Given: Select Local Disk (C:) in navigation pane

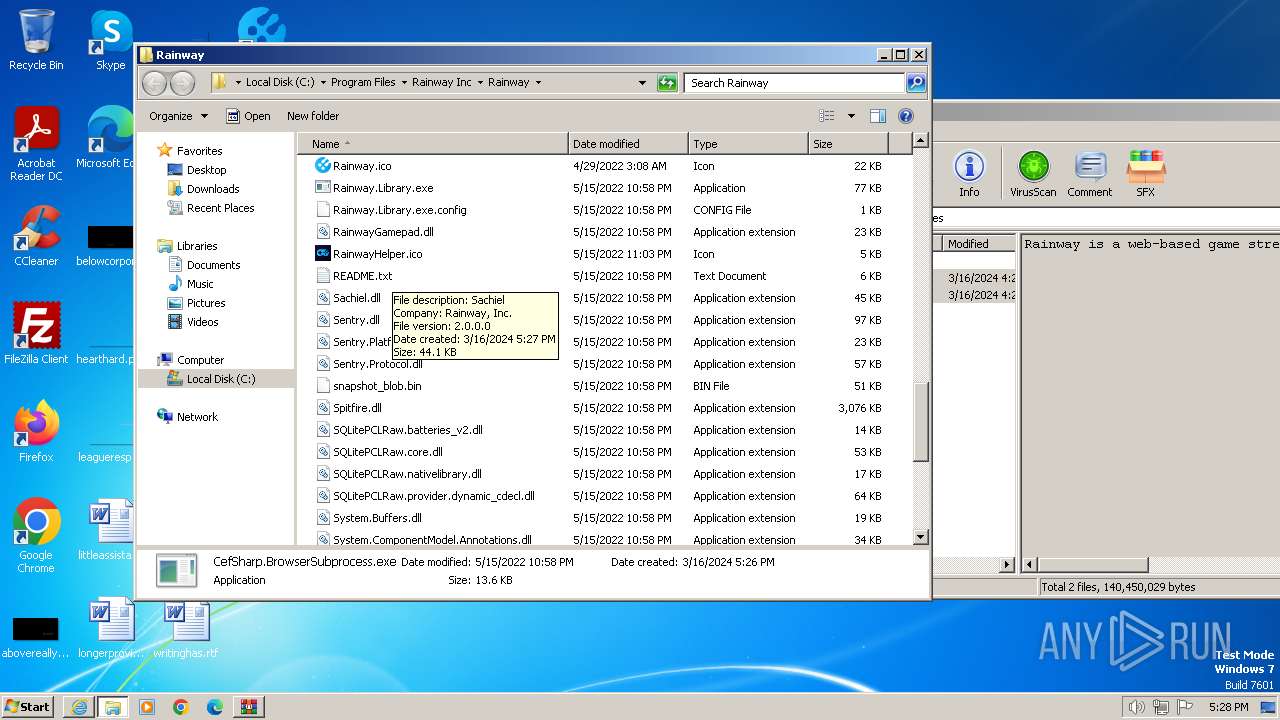Looking at the screenshot, I should tap(220, 379).
